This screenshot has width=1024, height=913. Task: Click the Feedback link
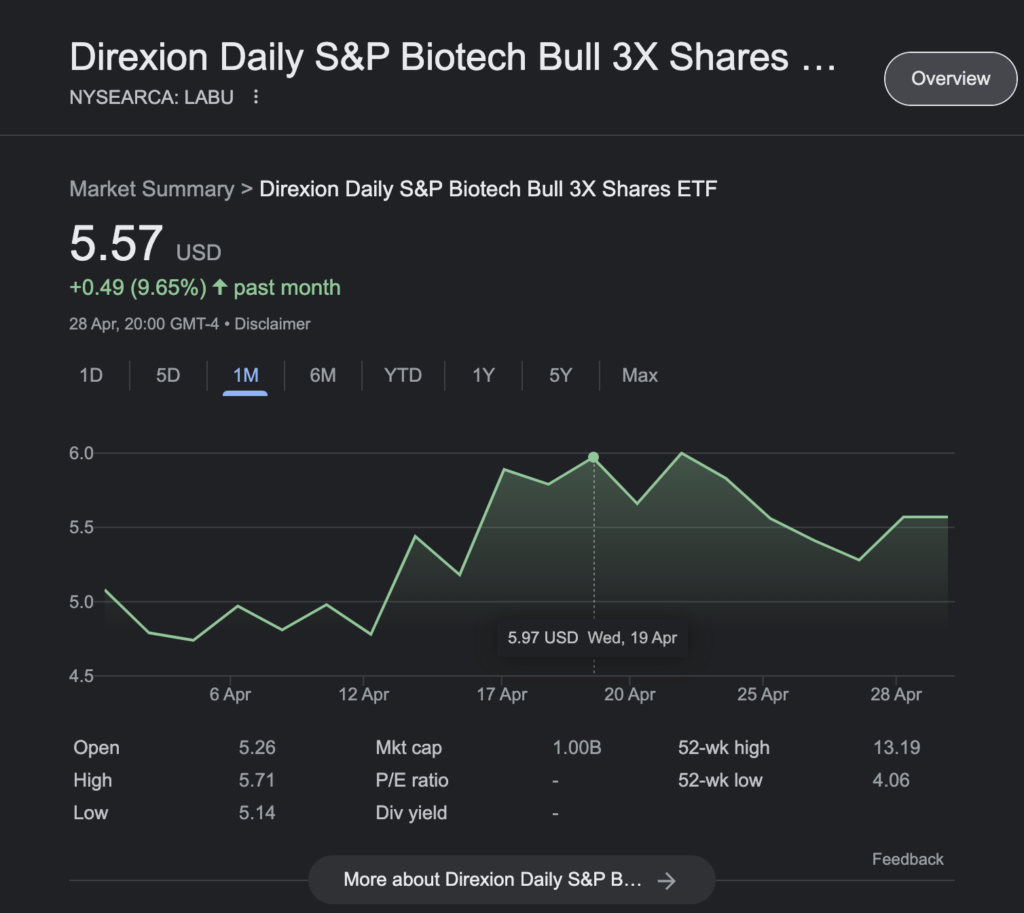908,859
